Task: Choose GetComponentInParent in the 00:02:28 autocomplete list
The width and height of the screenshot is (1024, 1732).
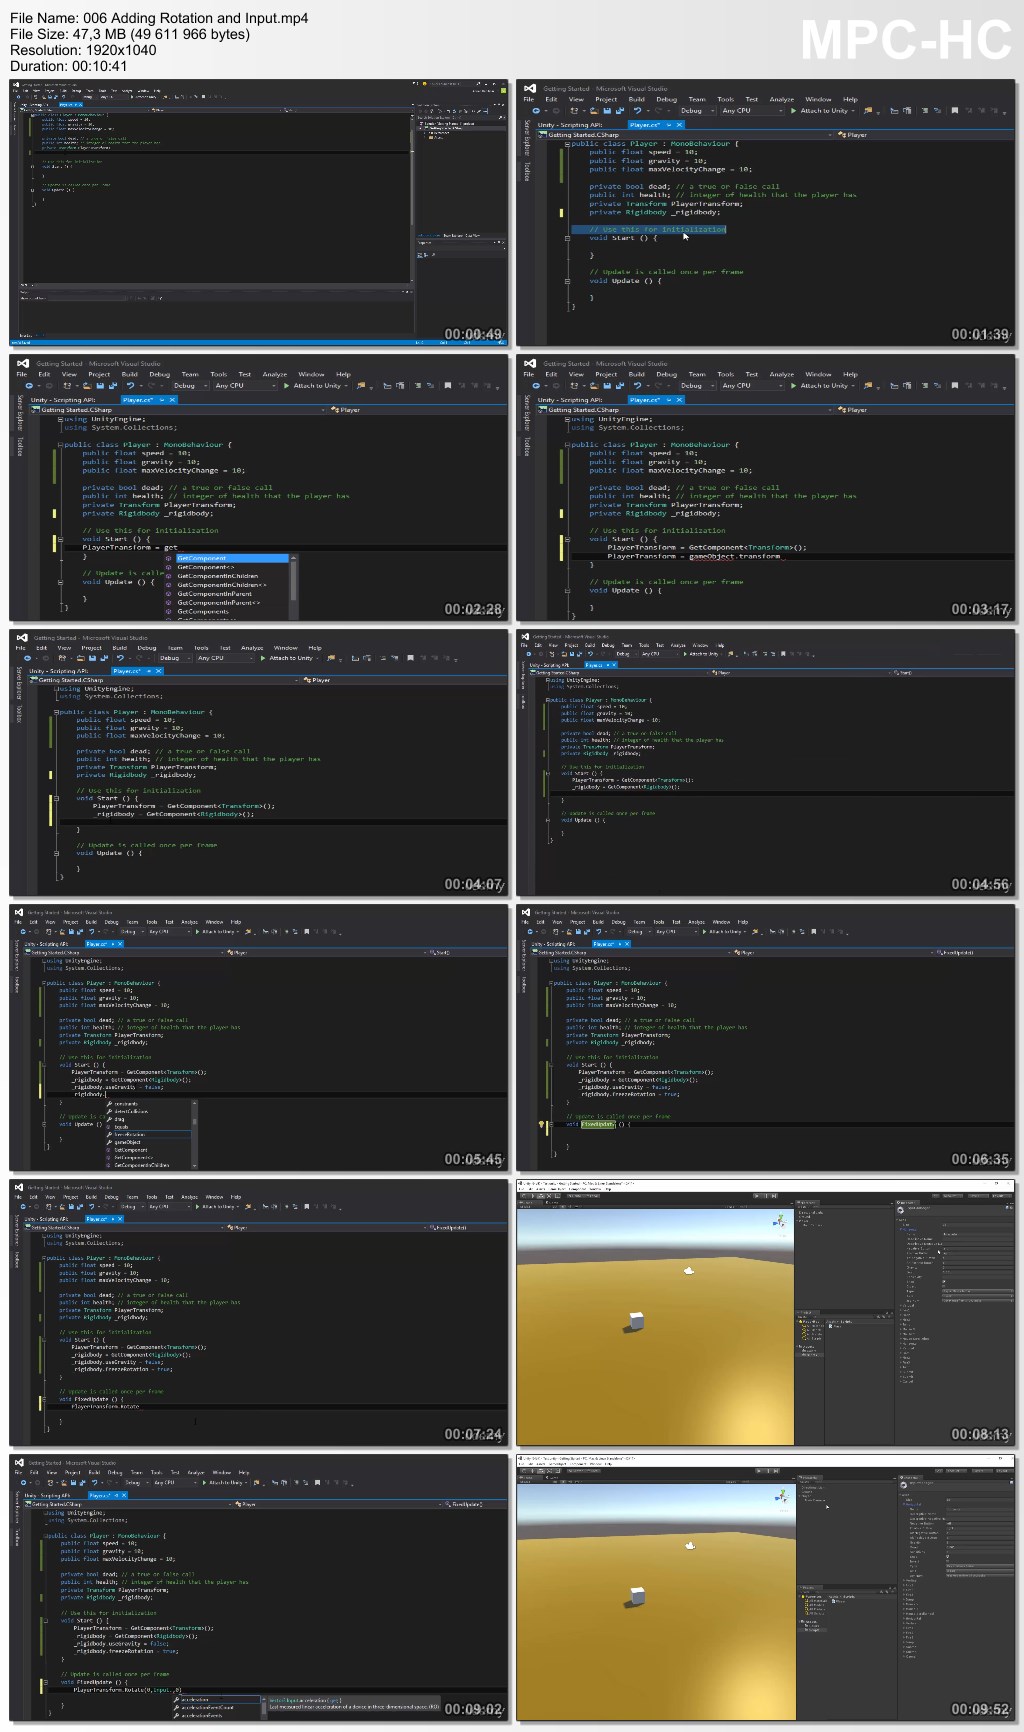Action: (x=215, y=594)
